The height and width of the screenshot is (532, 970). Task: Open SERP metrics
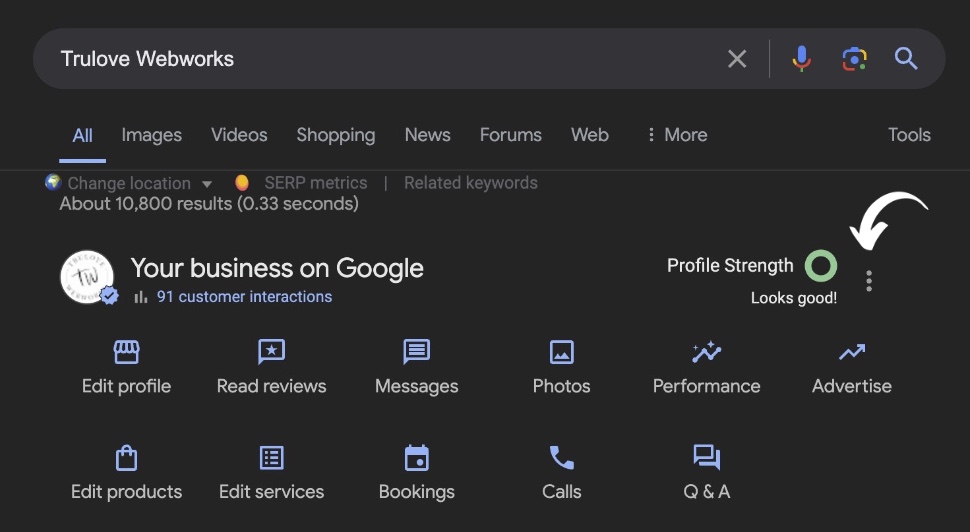pos(315,183)
